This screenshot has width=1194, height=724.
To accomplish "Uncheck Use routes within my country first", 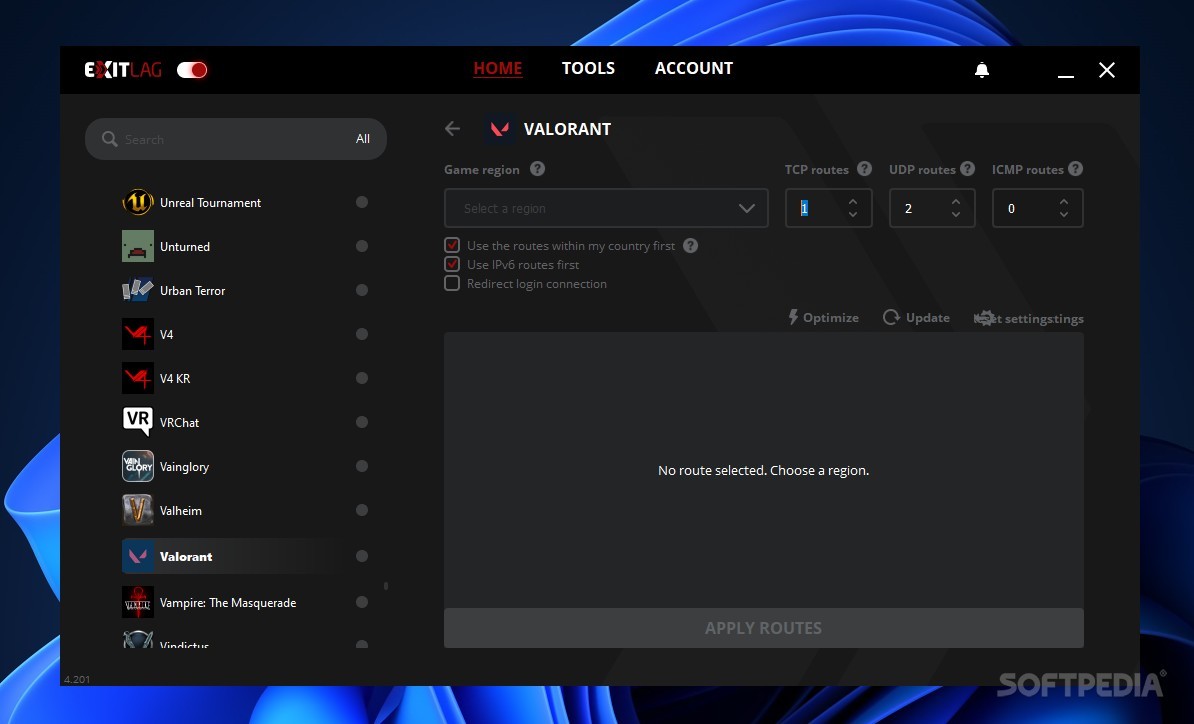I will coord(452,245).
